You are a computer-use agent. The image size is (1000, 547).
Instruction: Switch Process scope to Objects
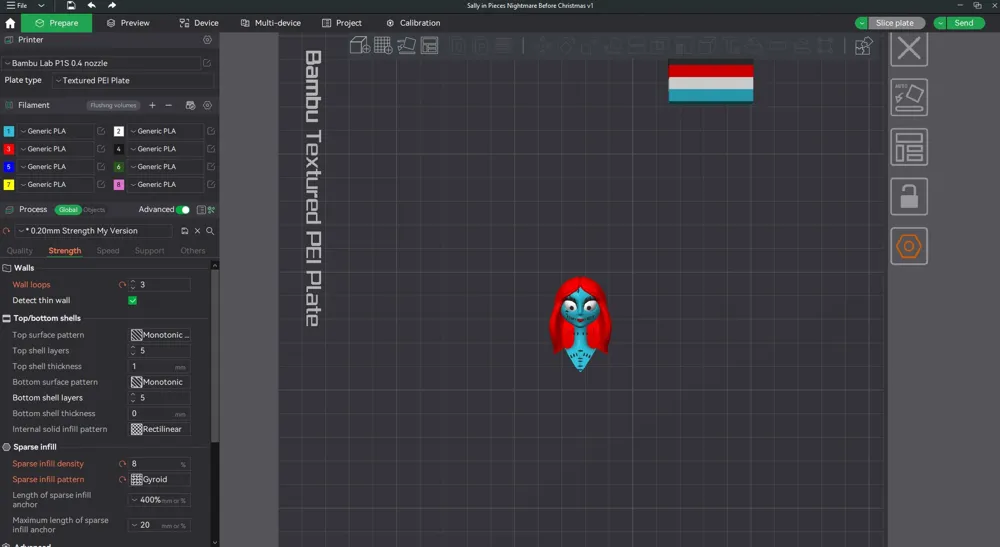pos(94,210)
